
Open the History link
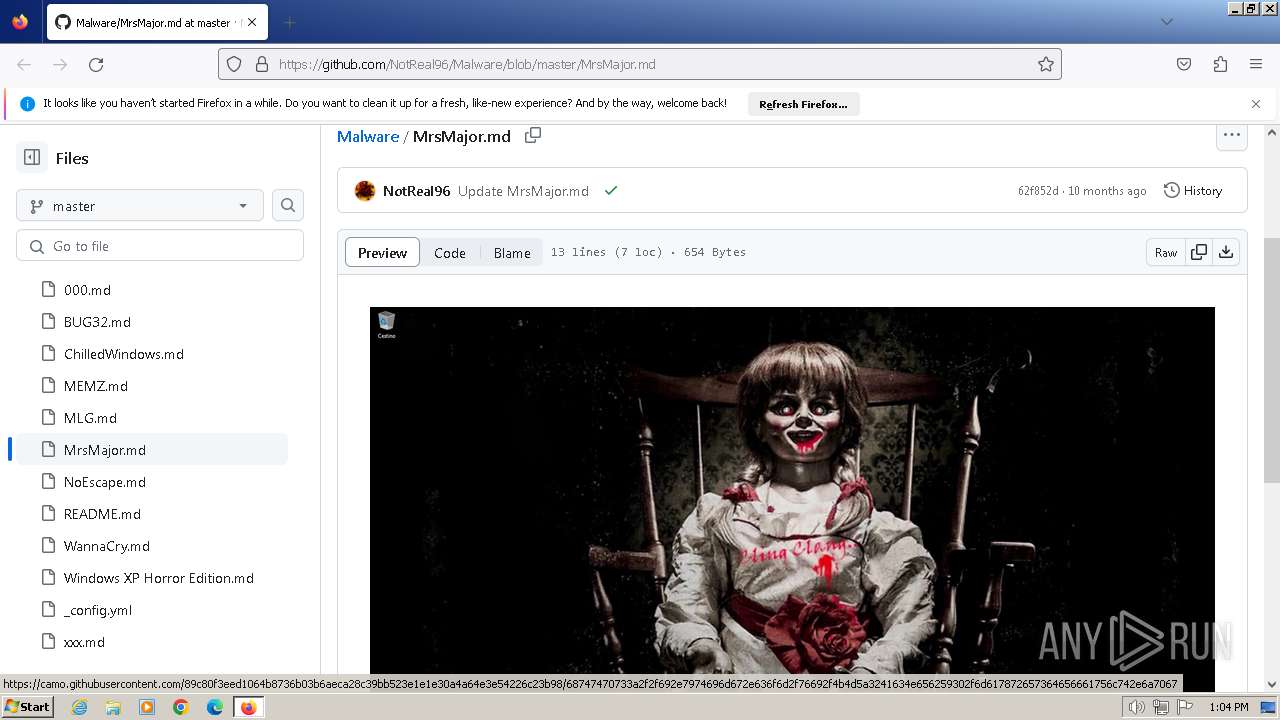coord(1193,190)
